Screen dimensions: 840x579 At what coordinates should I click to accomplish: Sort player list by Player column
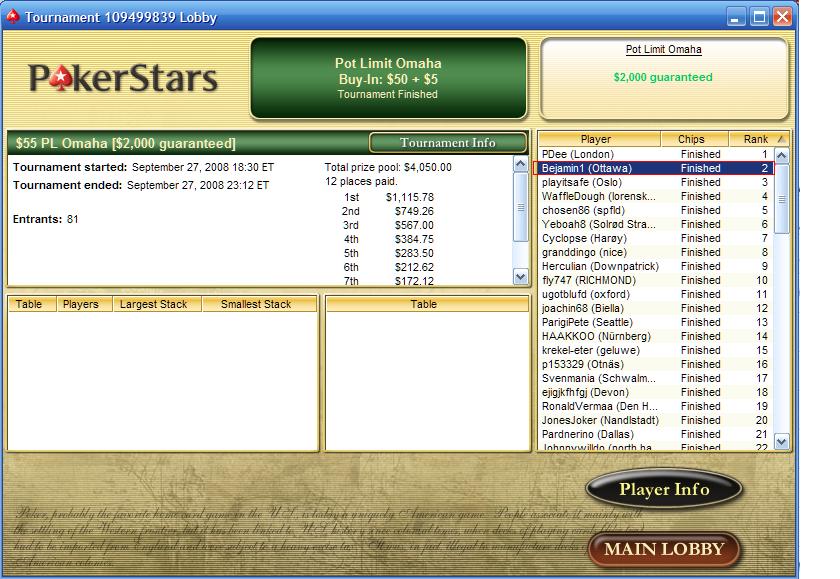coord(599,139)
